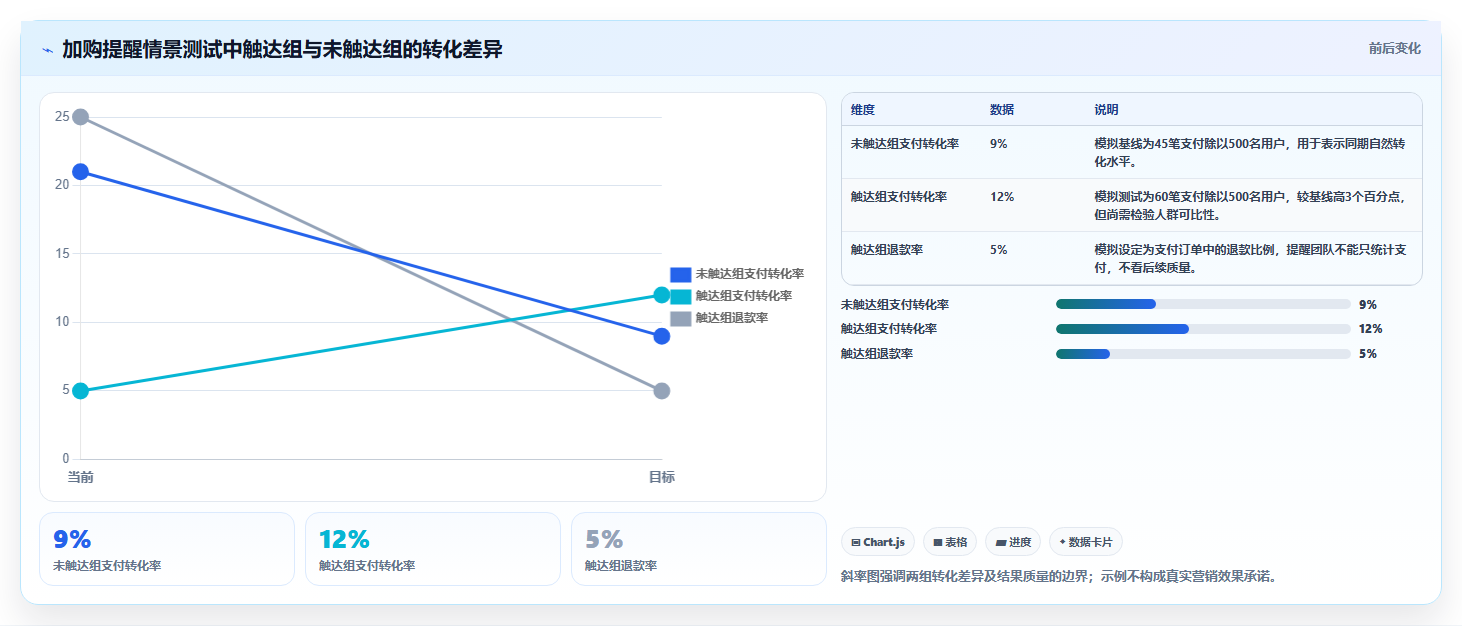Click the 当前 x-axis label

tap(81, 477)
